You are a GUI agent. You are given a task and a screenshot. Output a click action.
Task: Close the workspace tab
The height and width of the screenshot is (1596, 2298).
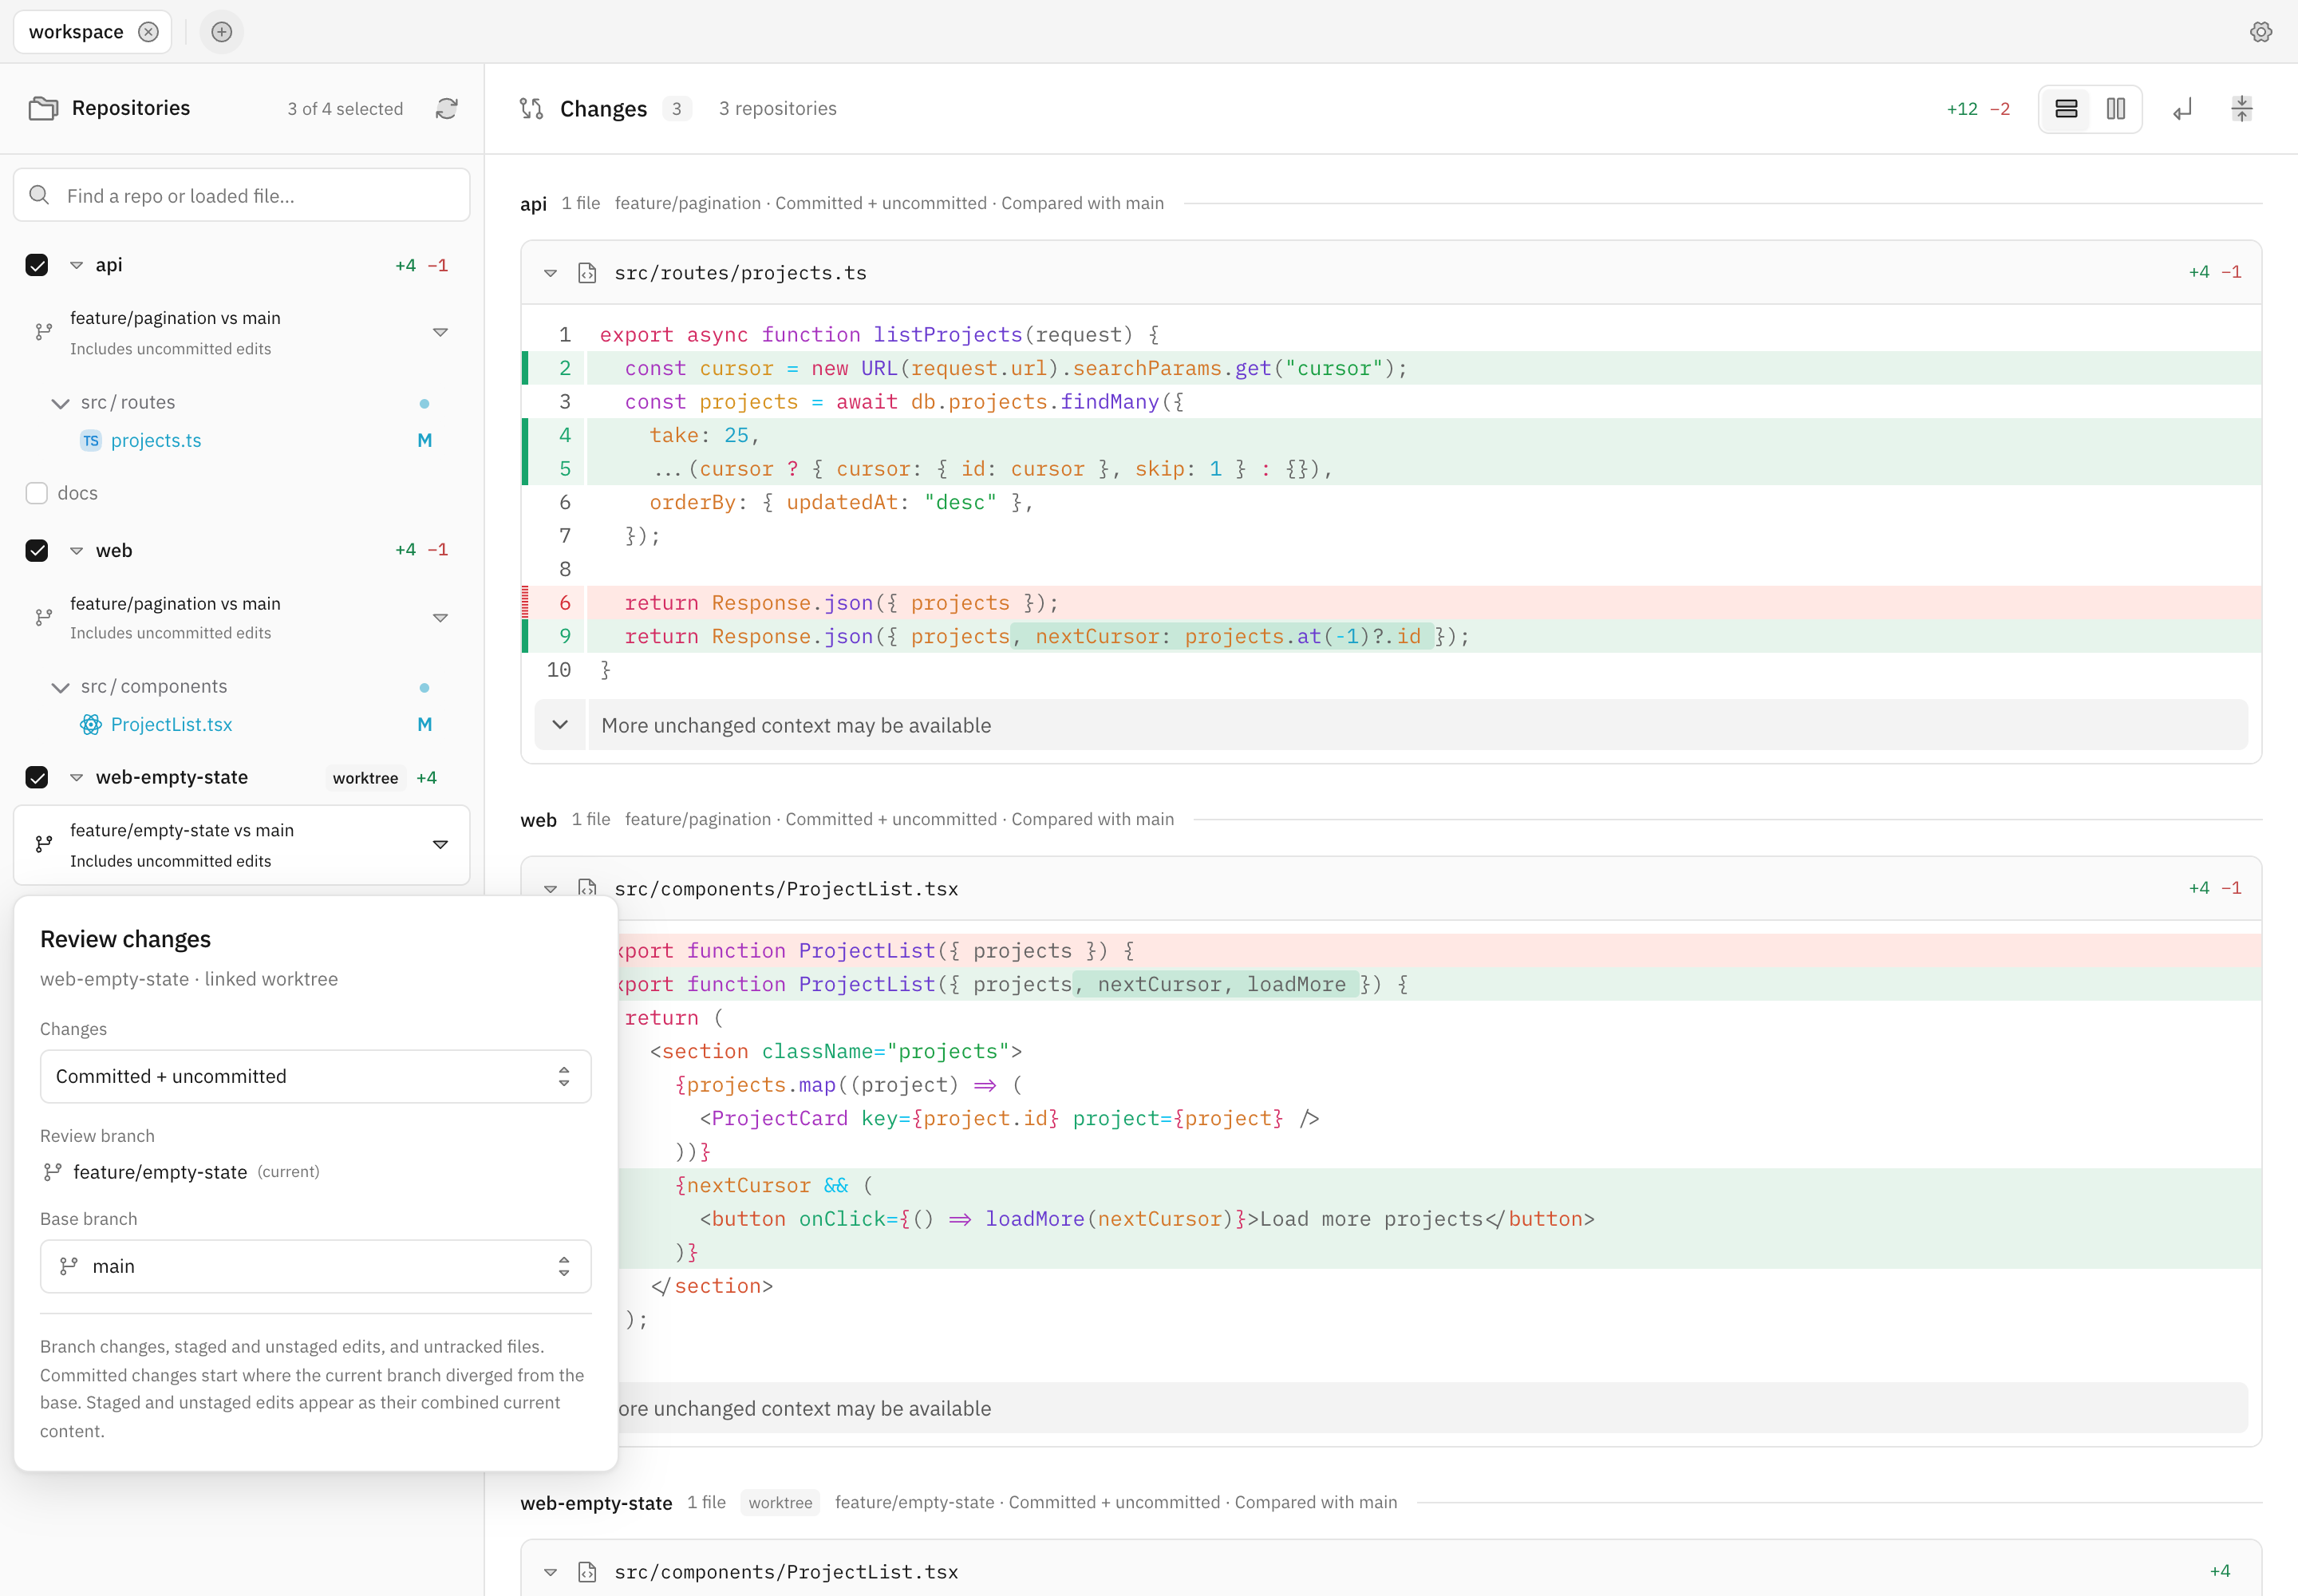coord(148,32)
